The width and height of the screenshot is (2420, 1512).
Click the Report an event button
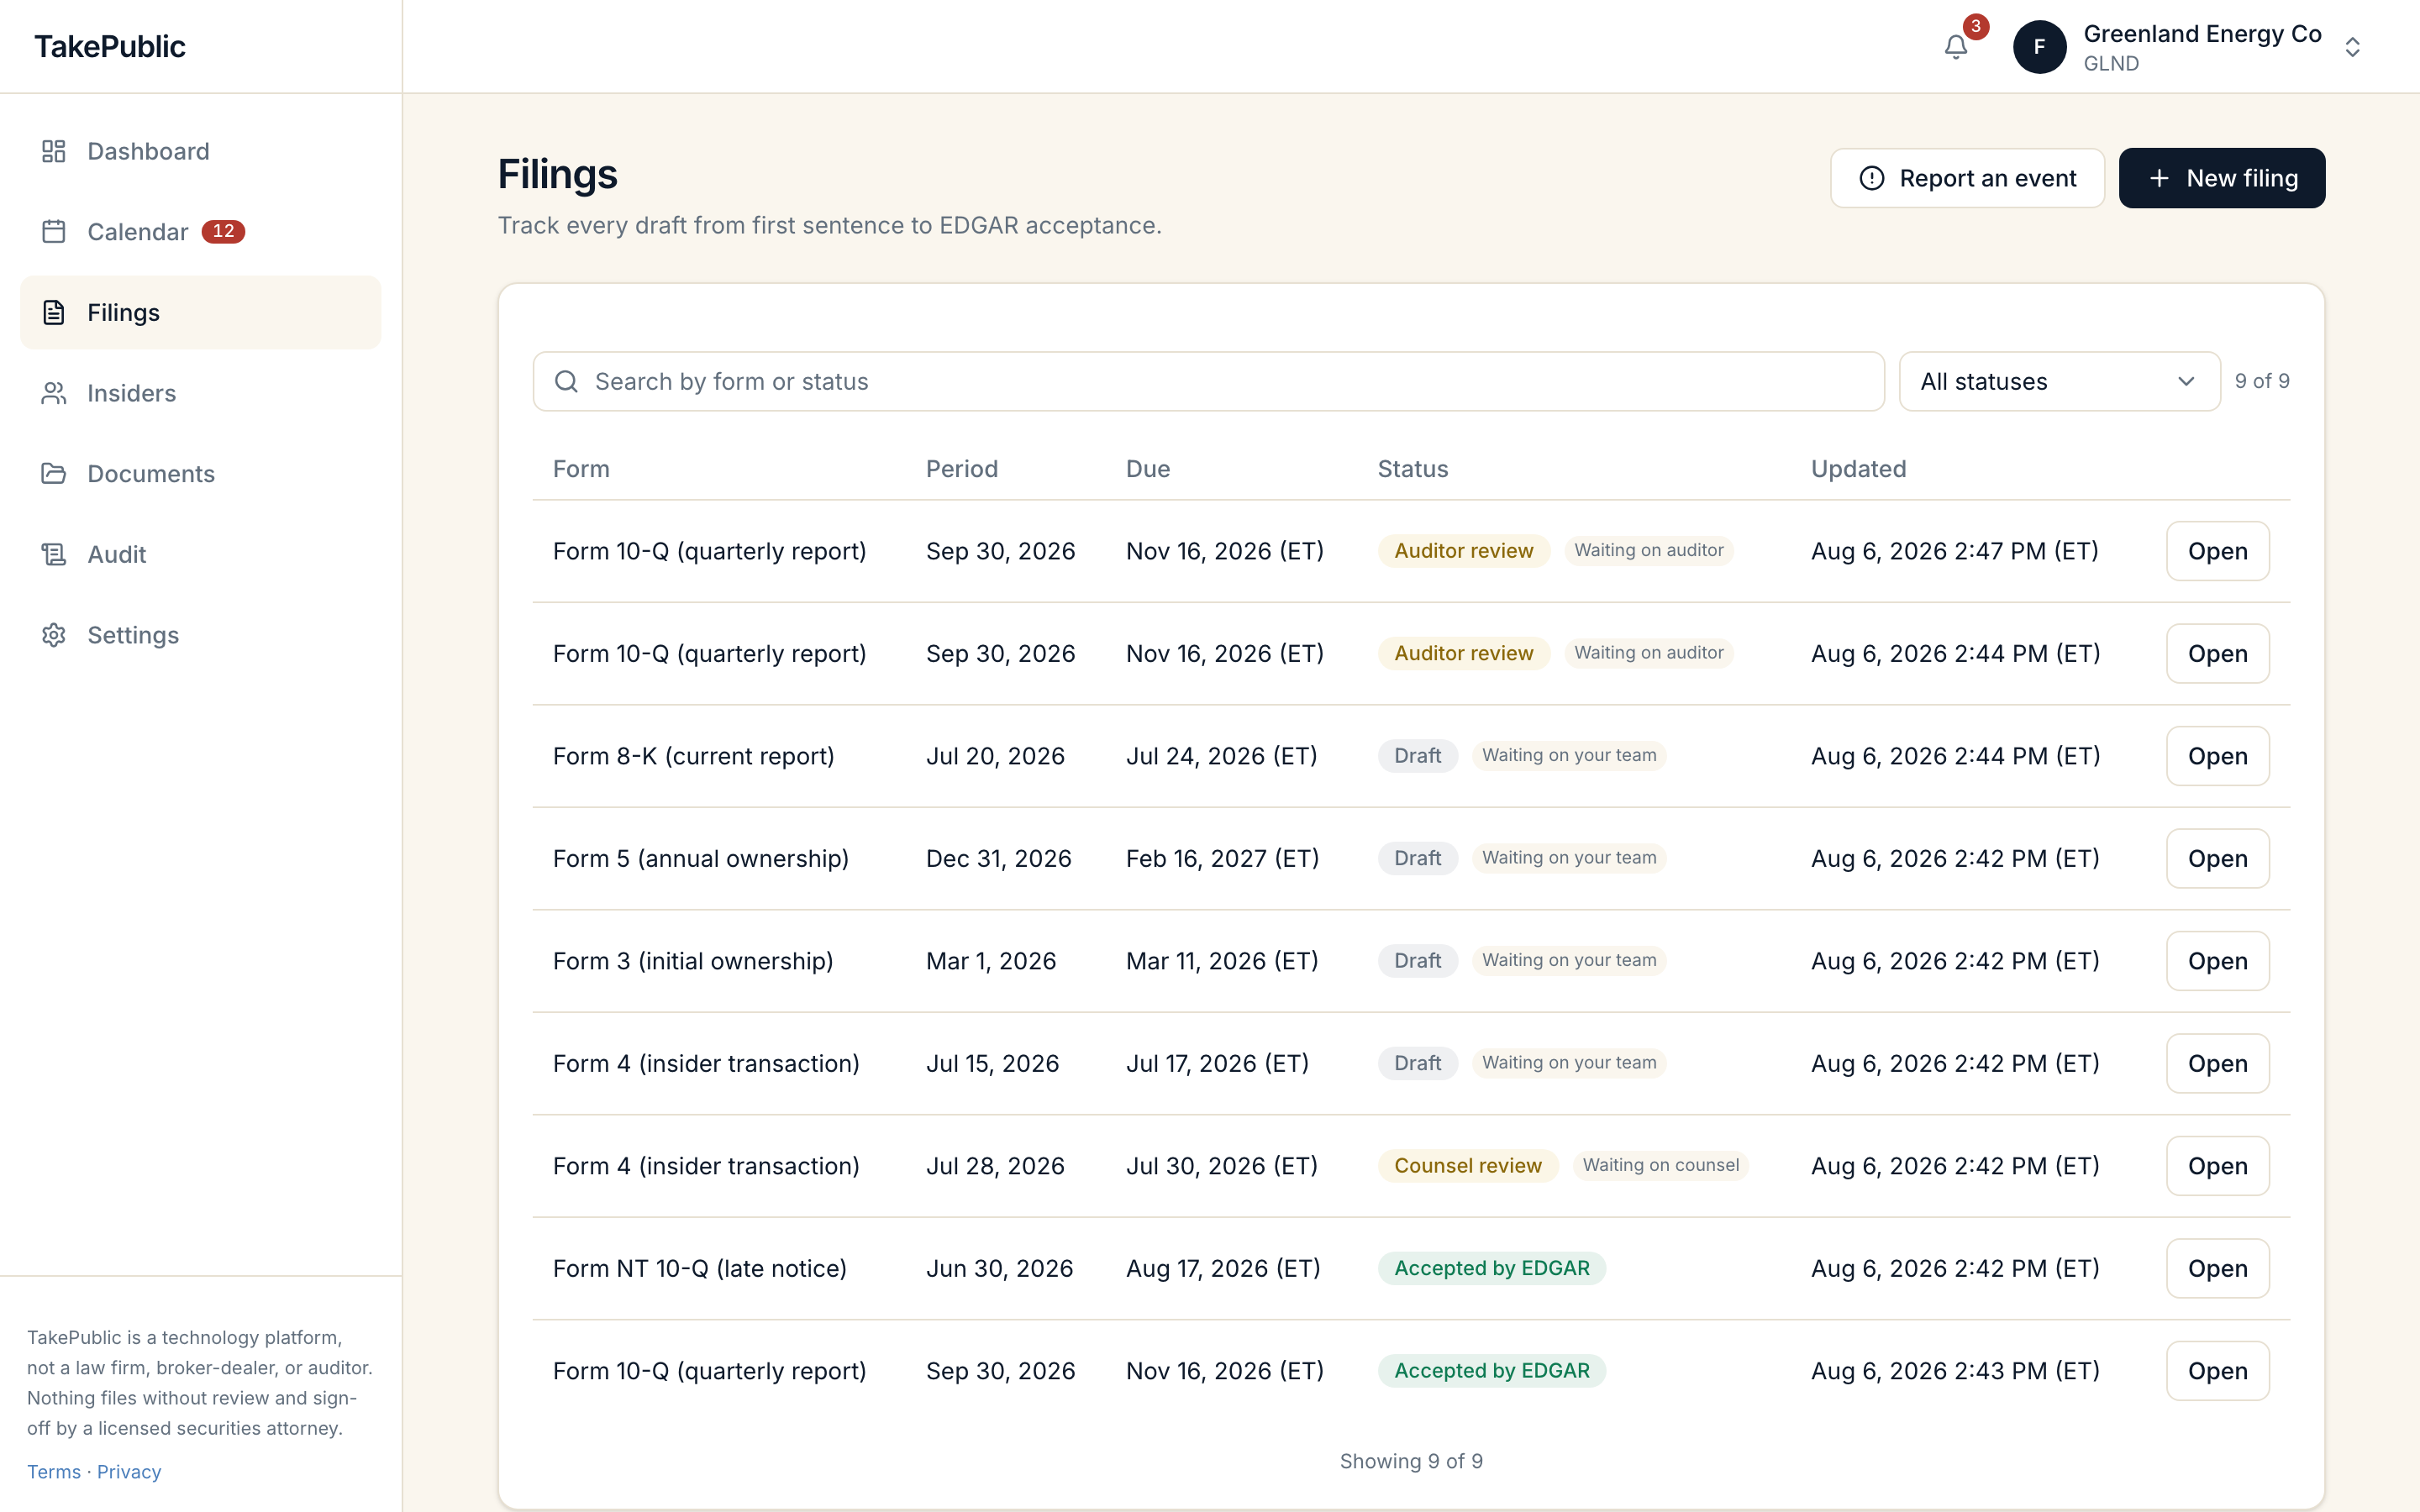[1967, 178]
